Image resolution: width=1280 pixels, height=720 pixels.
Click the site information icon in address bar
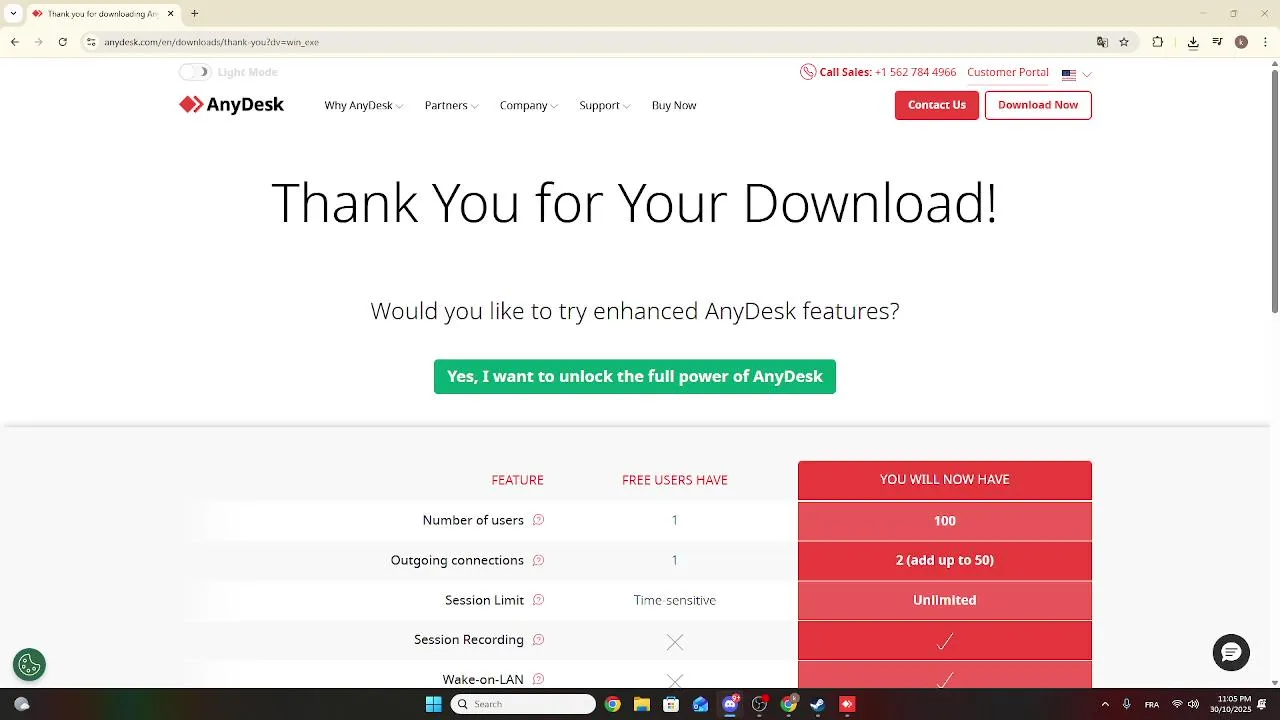pos(91,42)
